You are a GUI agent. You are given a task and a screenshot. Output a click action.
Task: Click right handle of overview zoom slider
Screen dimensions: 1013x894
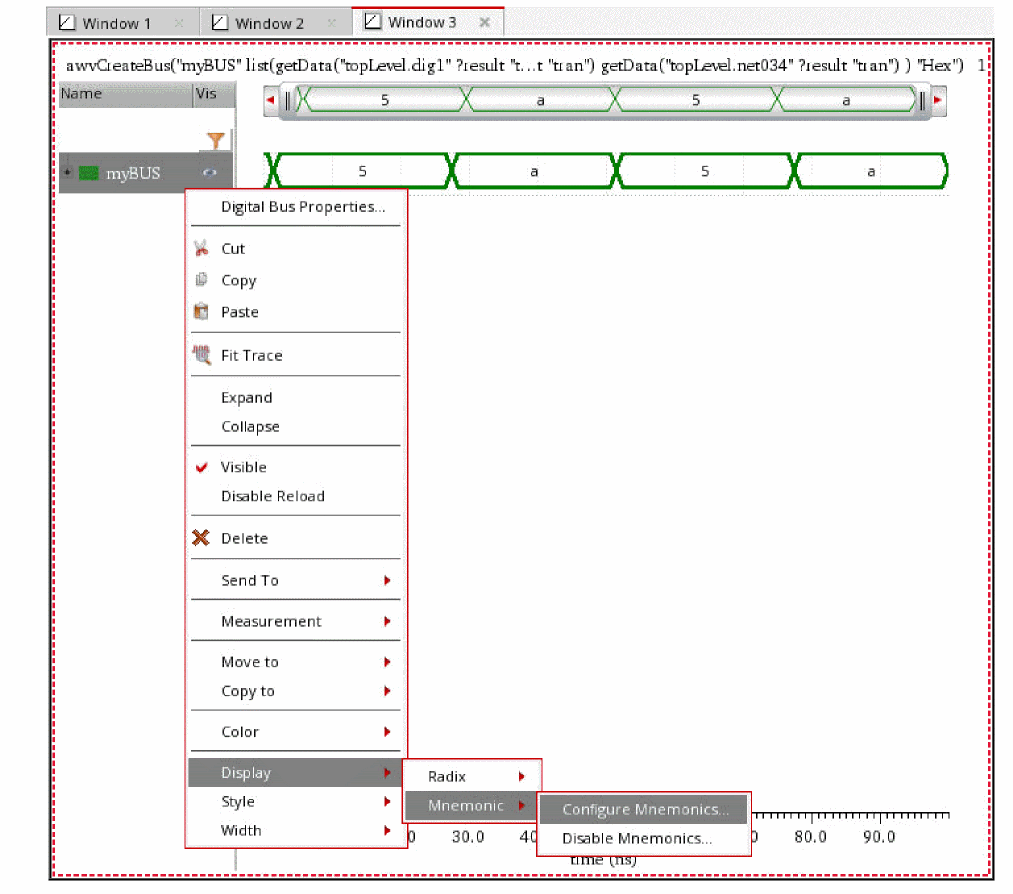(x=923, y=101)
